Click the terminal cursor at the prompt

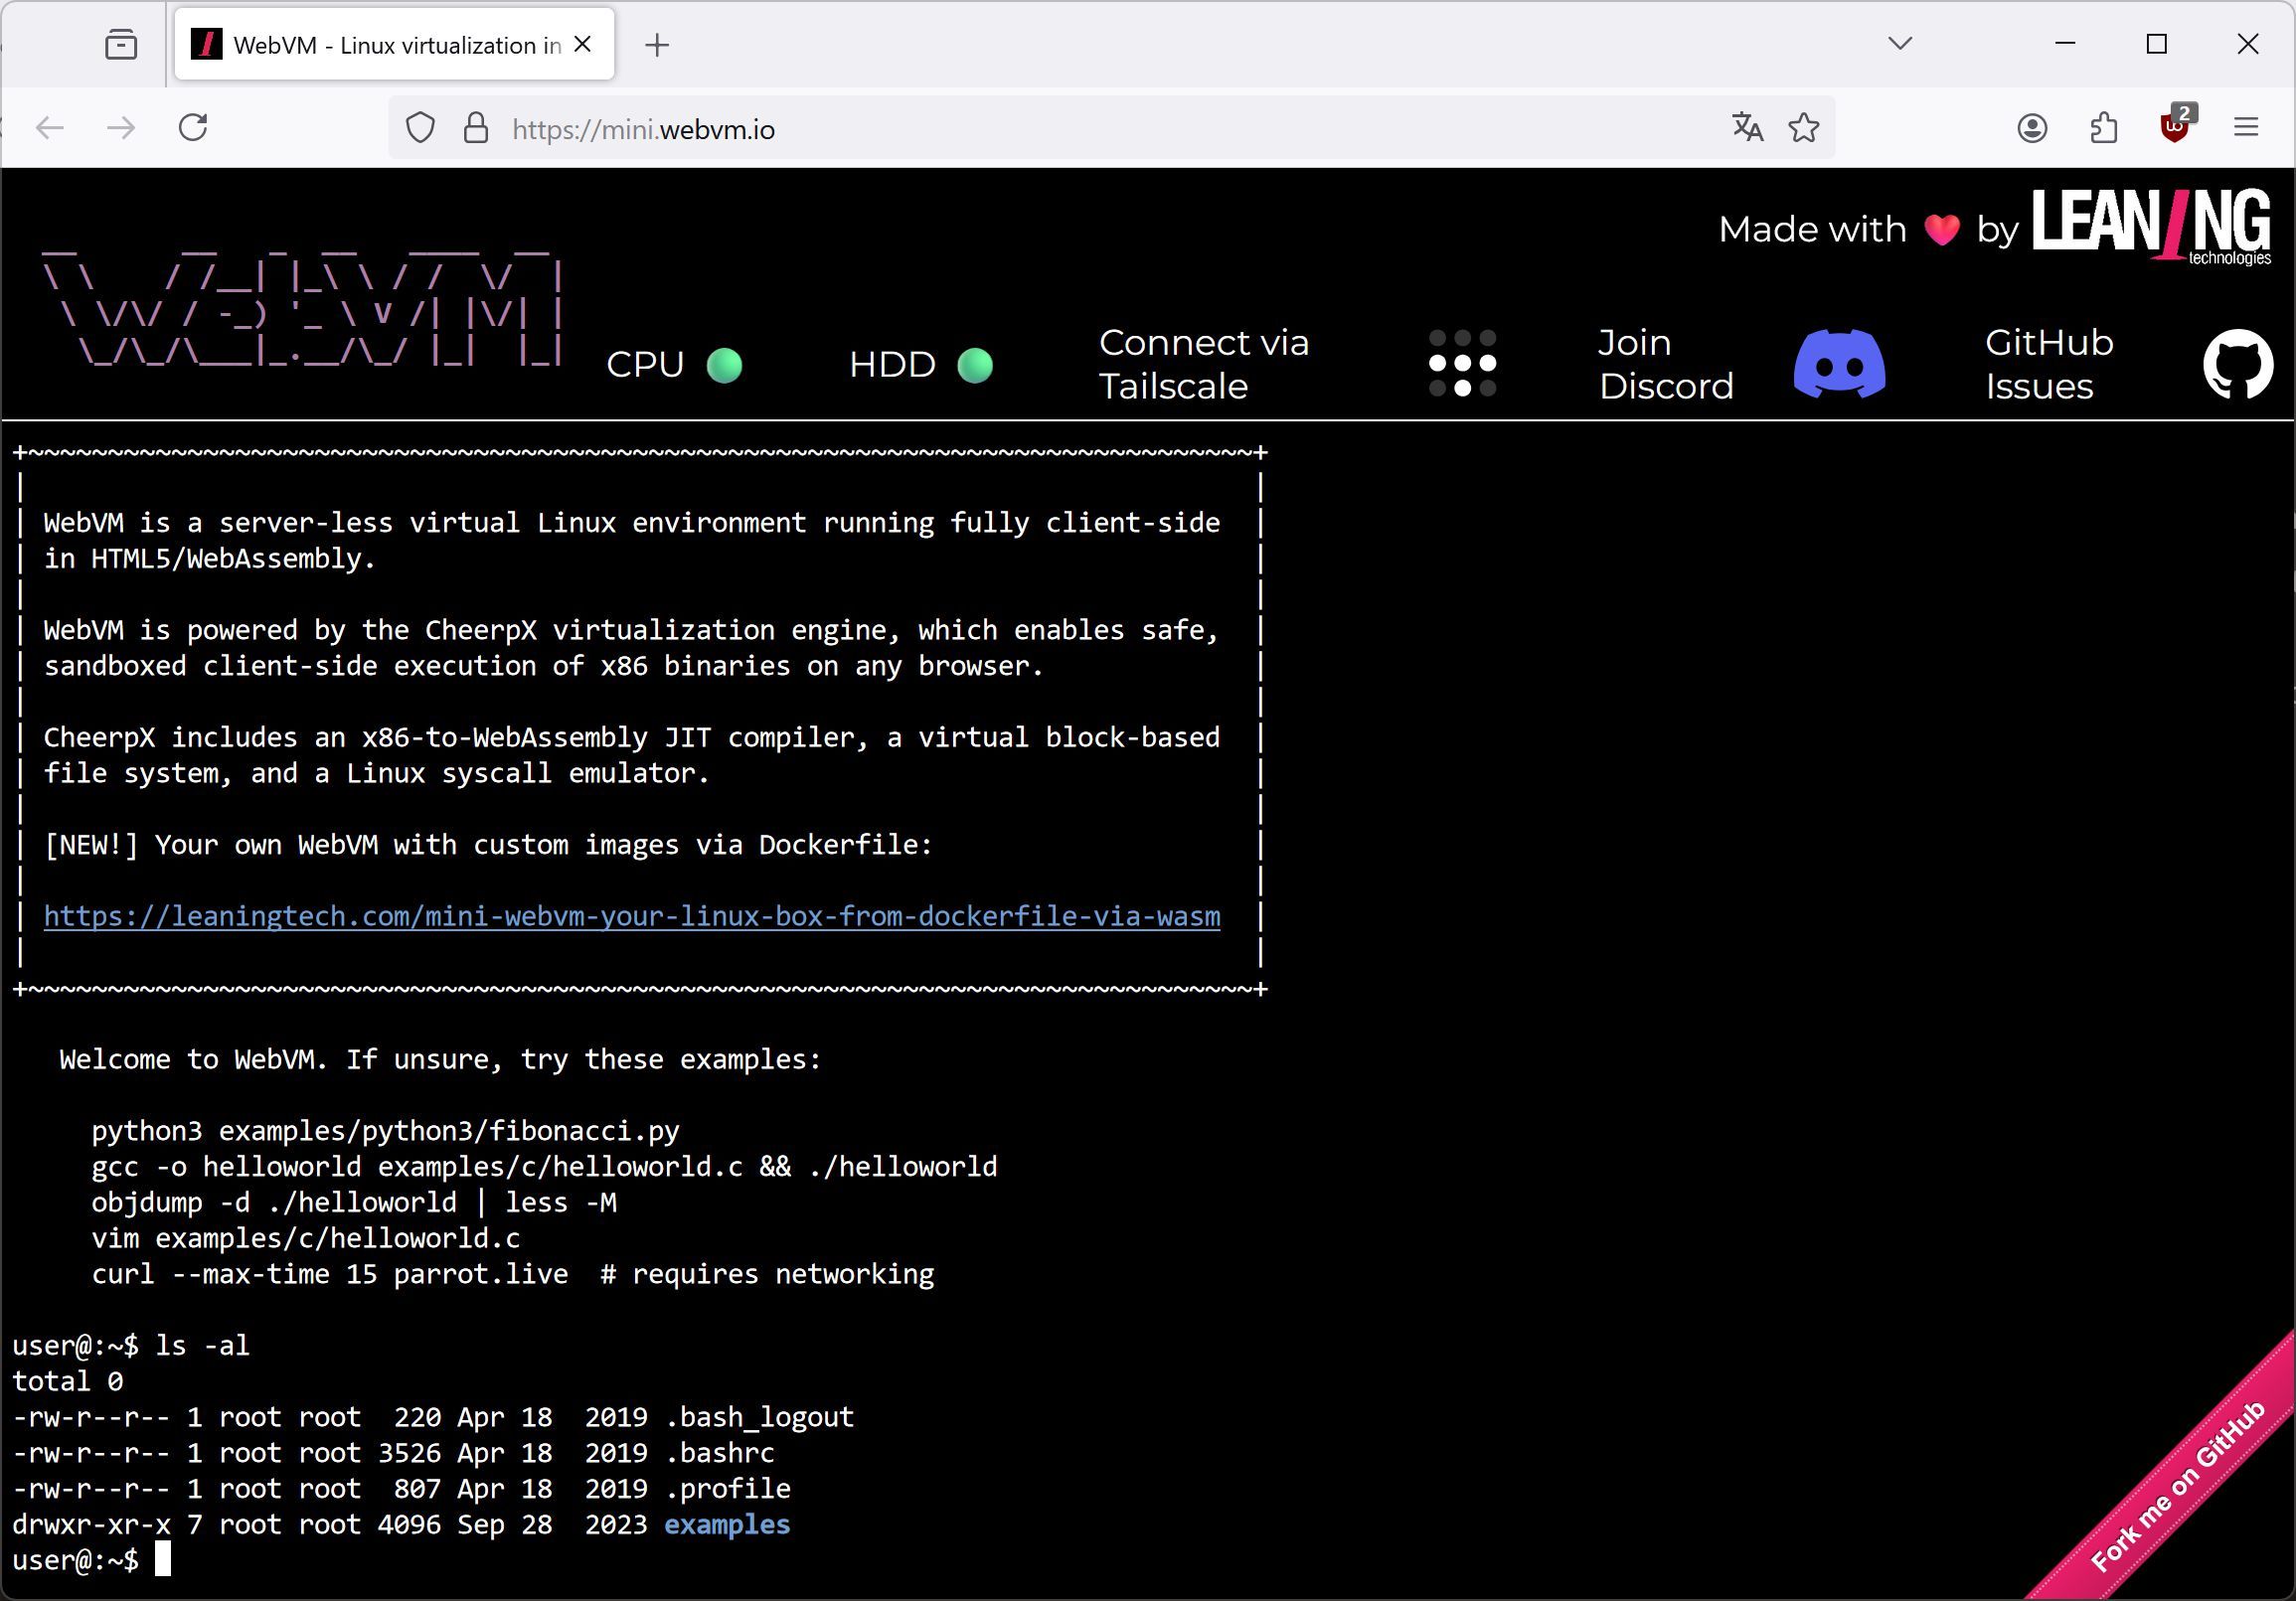click(163, 1559)
